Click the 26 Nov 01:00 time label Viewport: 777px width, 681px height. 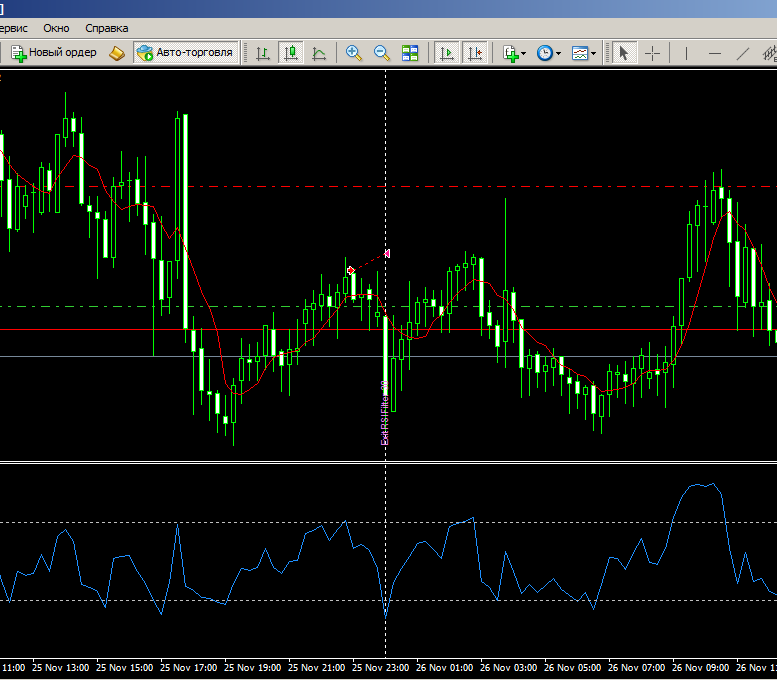444,668
